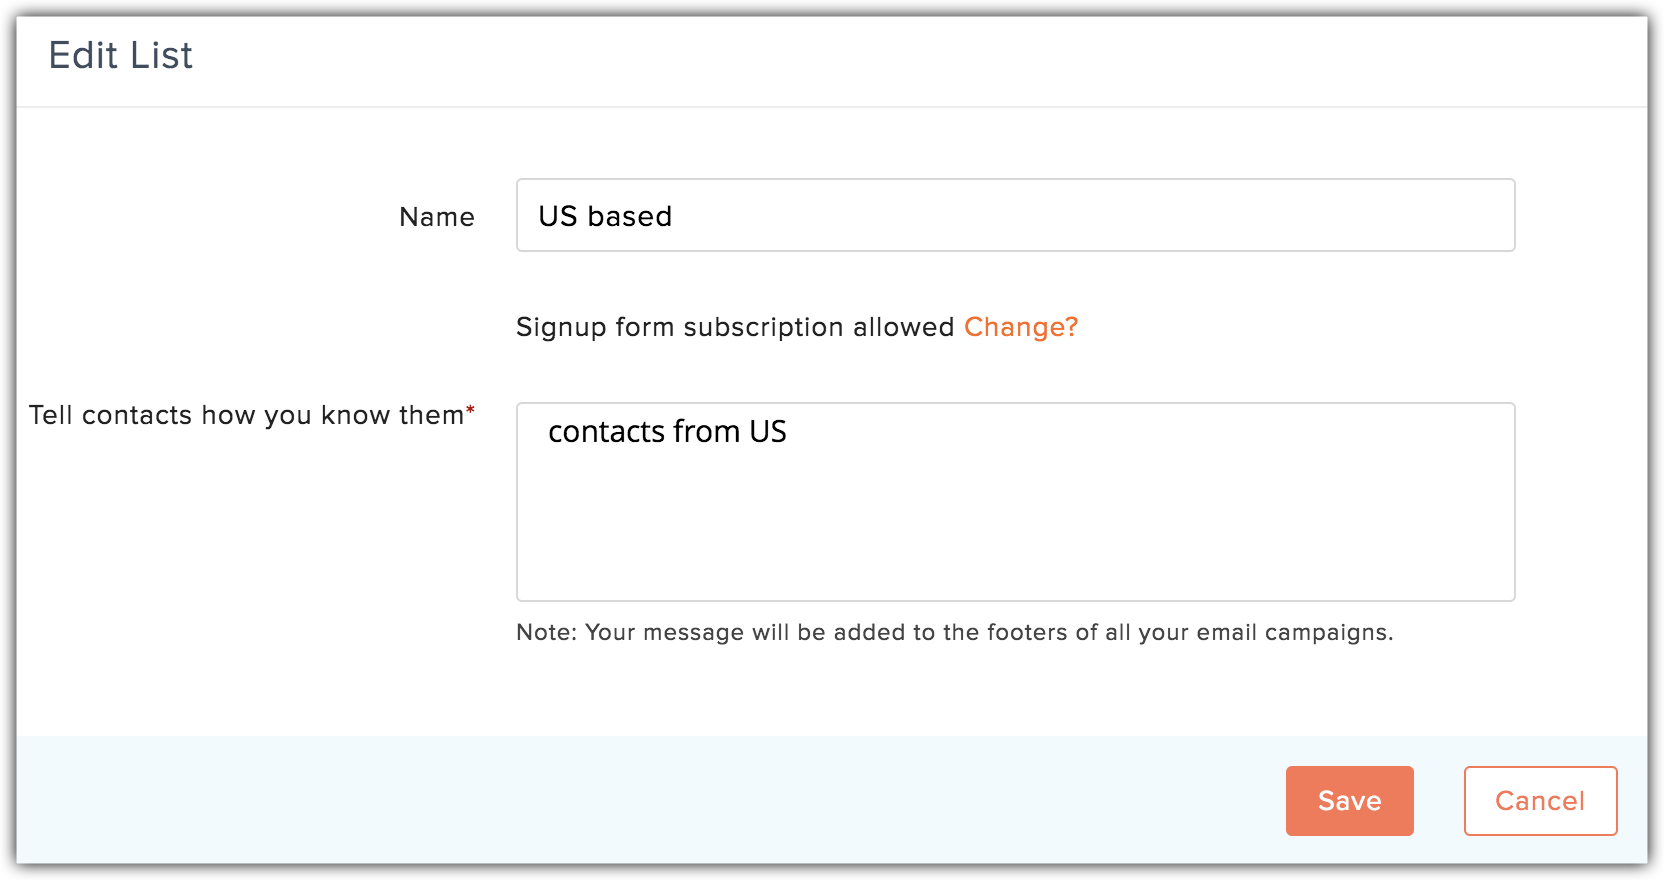Open the Change? subscription option

pyautogui.click(x=1020, y=327)
